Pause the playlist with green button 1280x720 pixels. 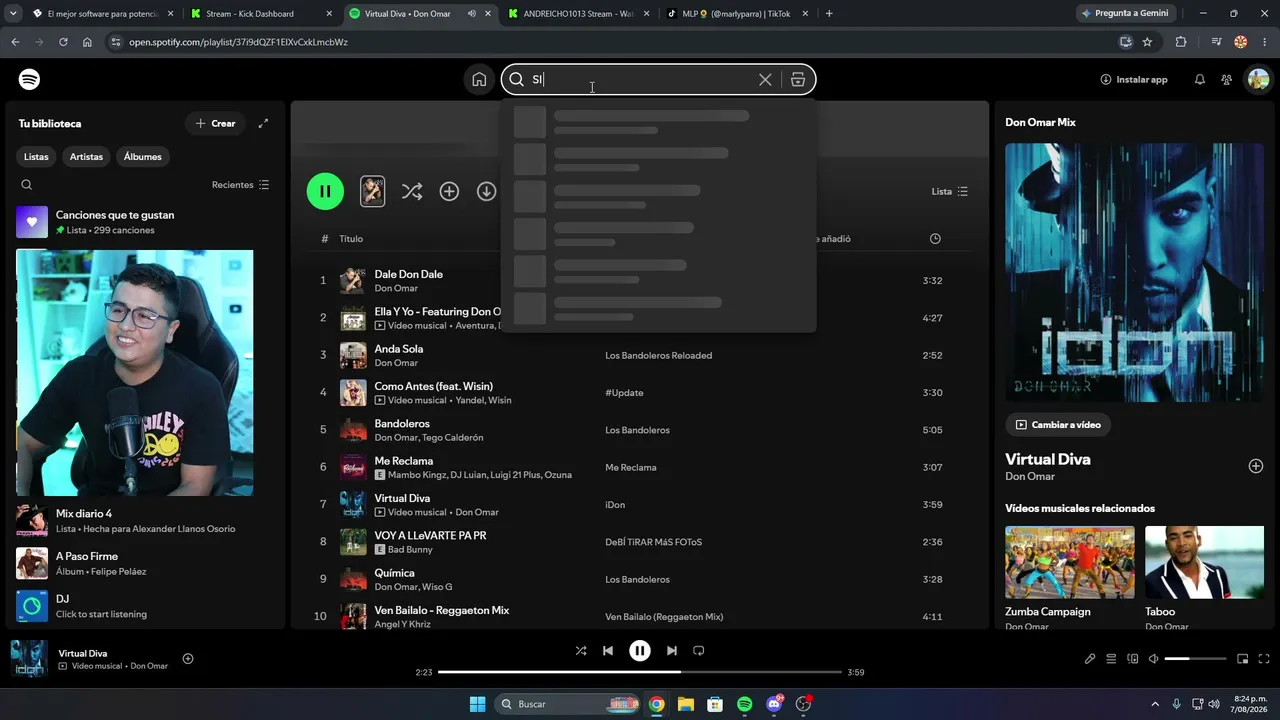coord(325,191)
